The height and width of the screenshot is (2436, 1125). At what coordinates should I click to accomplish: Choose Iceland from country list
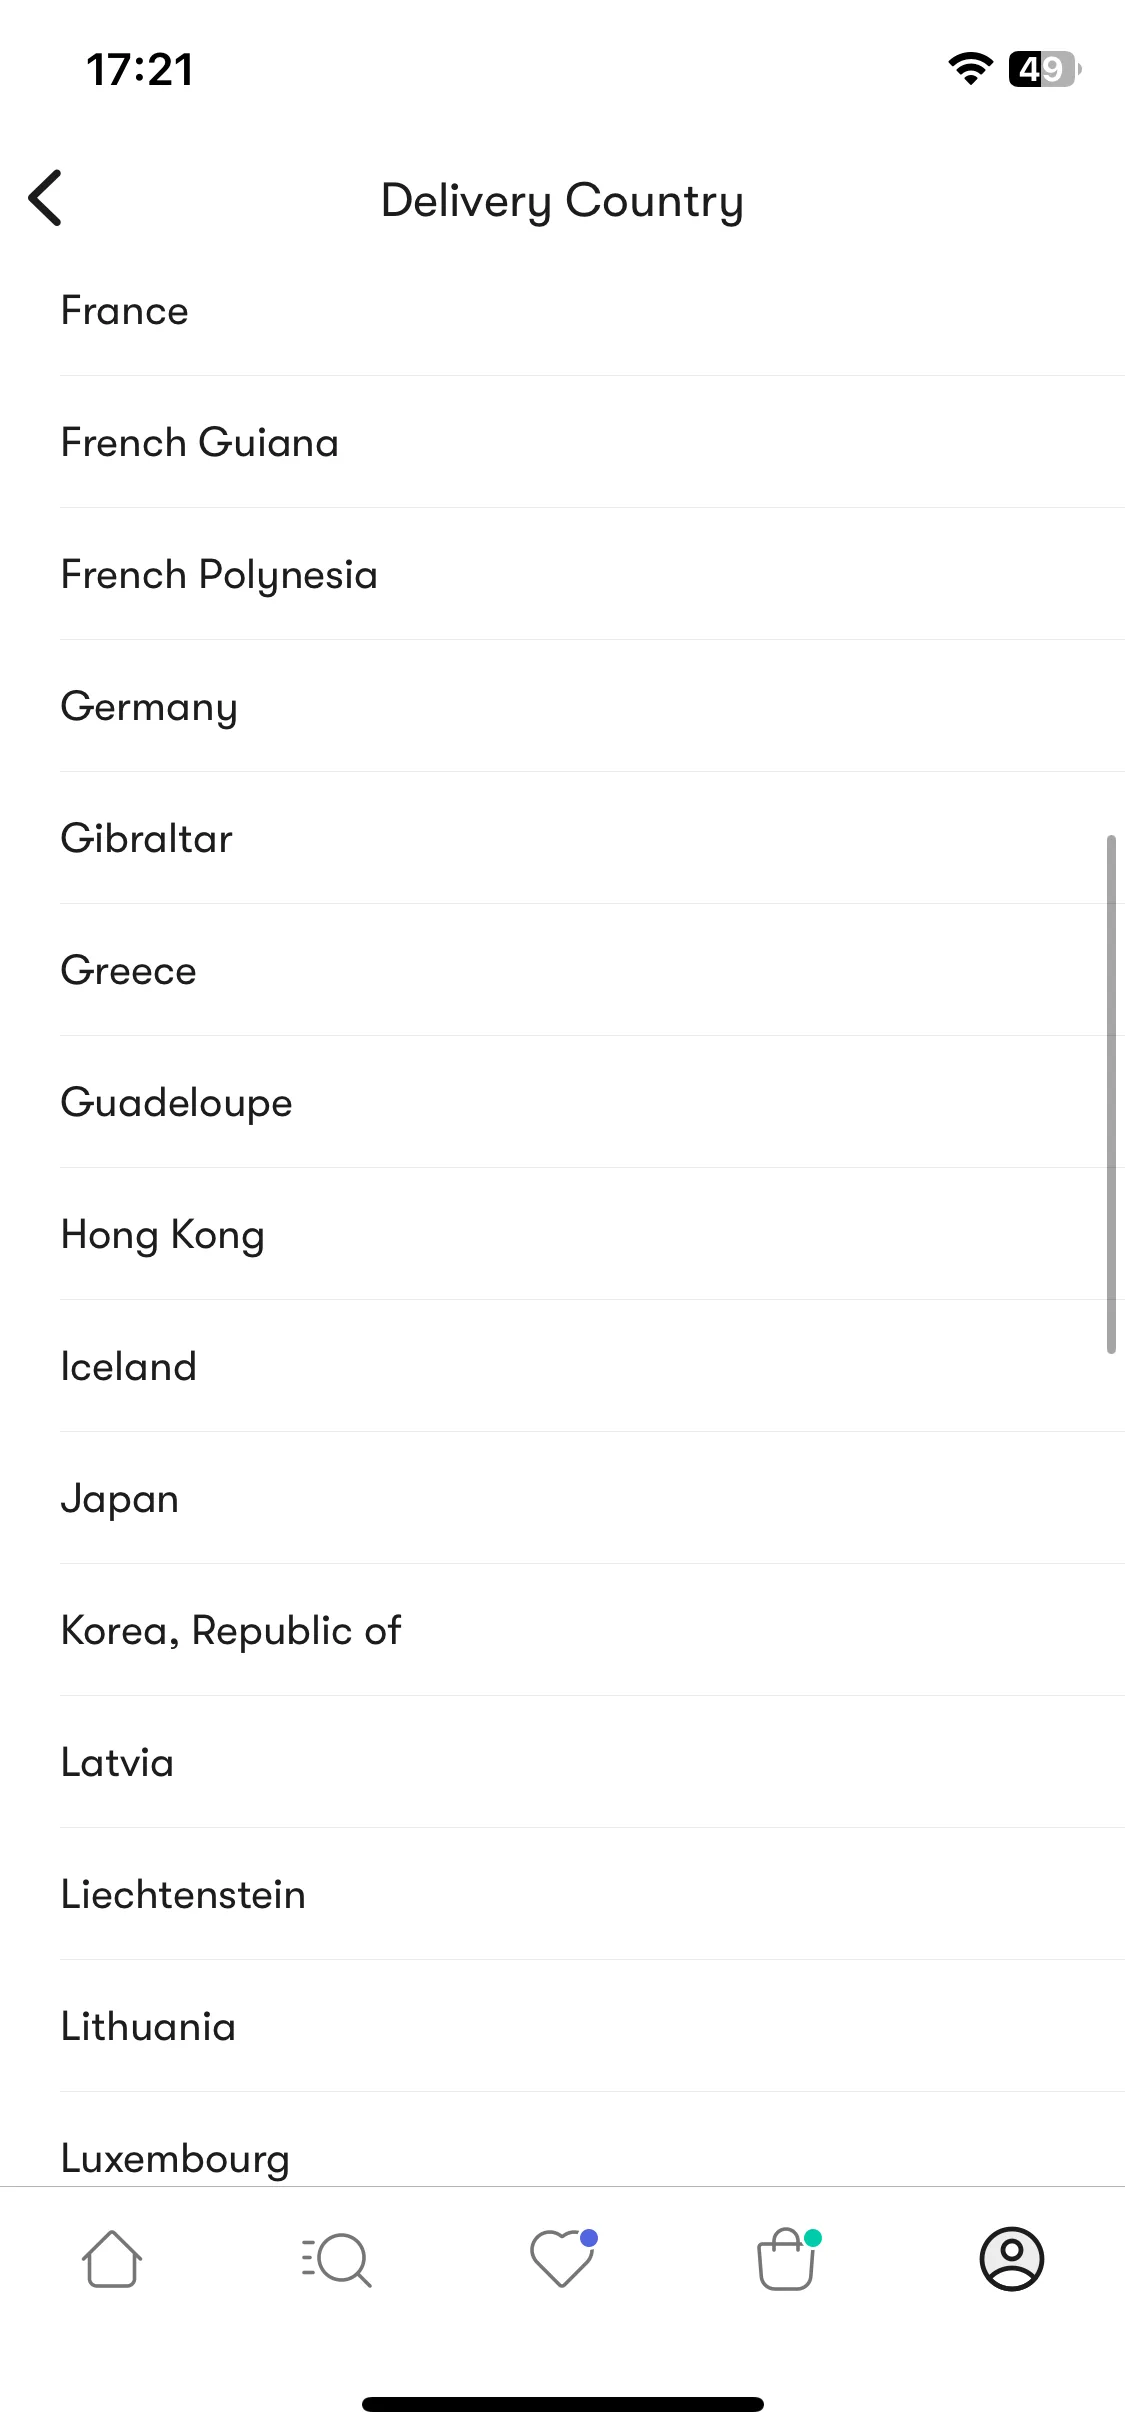(592, 1367)
